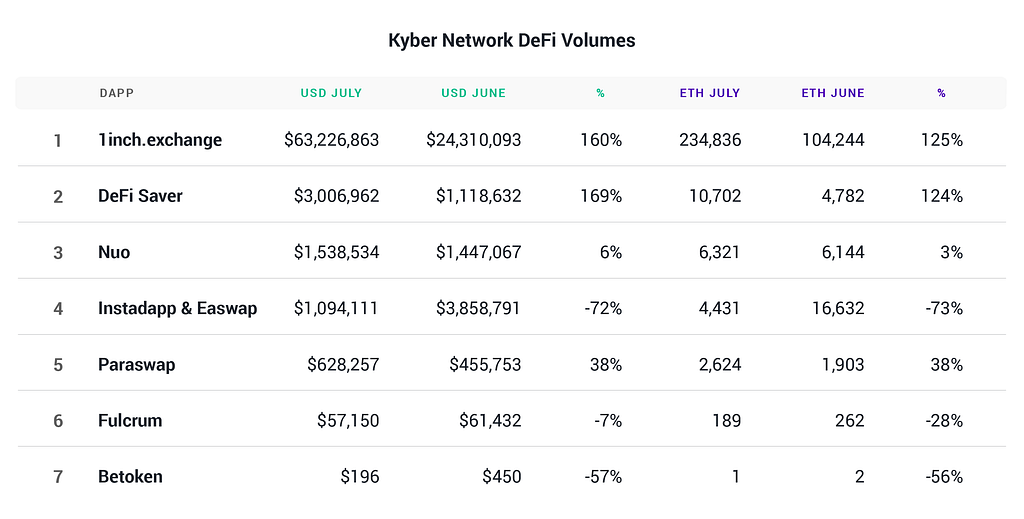The width and height of the screenshot is (1024, 519).
Task: Select the ETH JUNE column header
Action: [832, 93]
